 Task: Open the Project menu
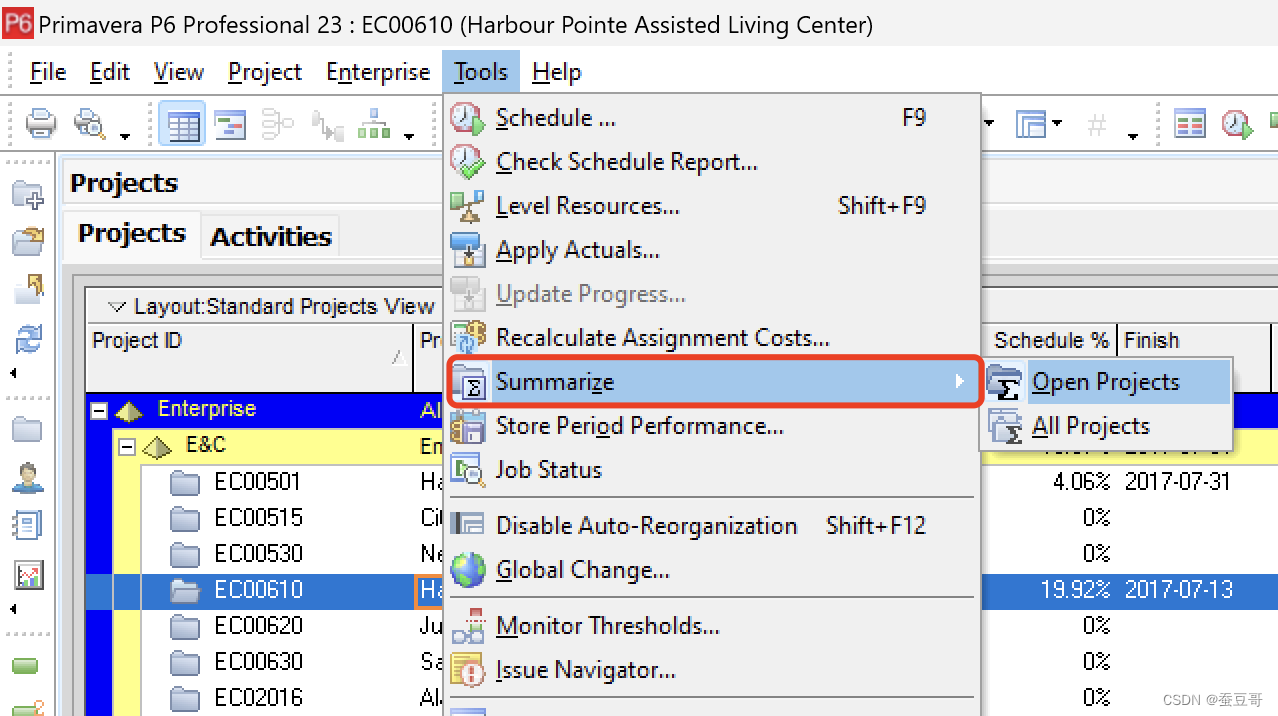click(265, 72)
